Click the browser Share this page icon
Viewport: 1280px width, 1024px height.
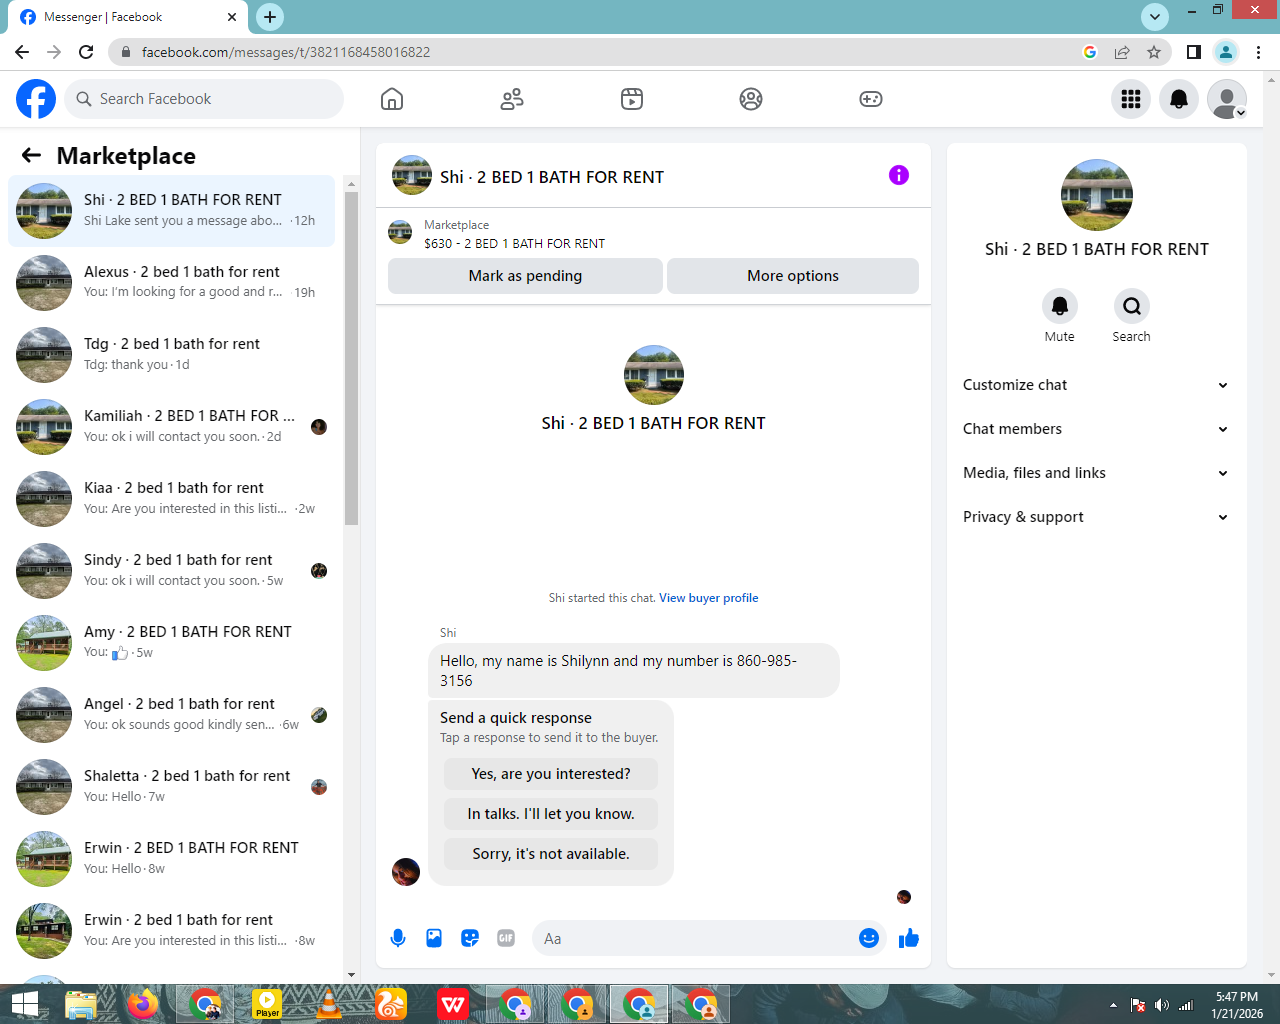click(x=1122, y=52)
